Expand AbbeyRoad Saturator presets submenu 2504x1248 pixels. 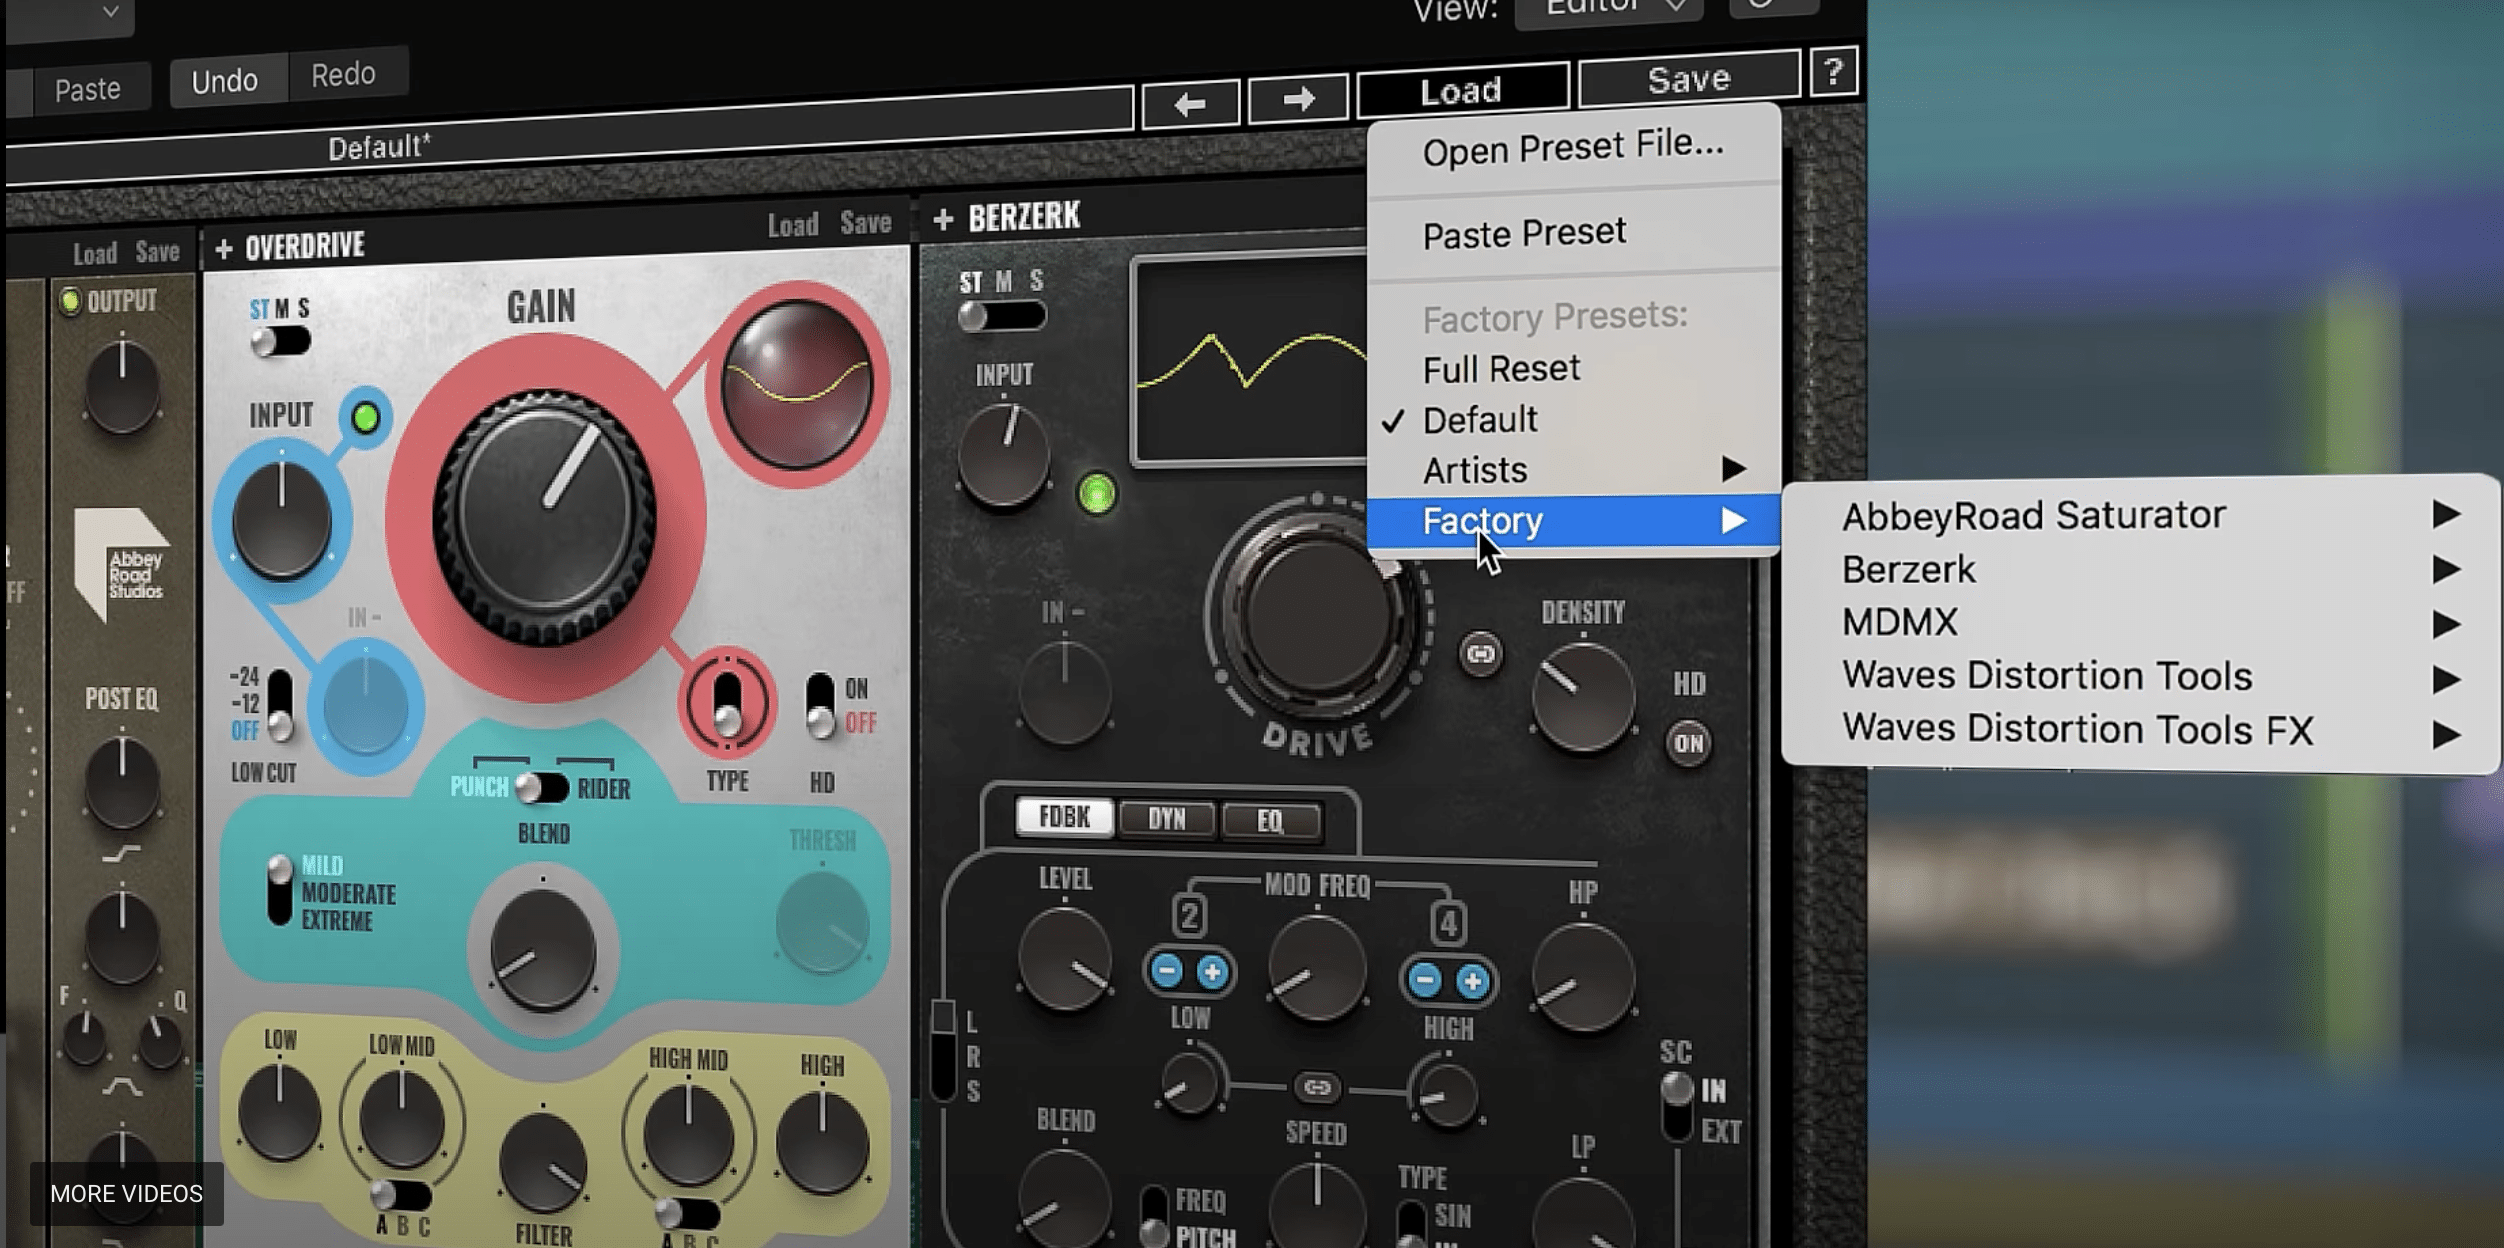[2142, 515]
